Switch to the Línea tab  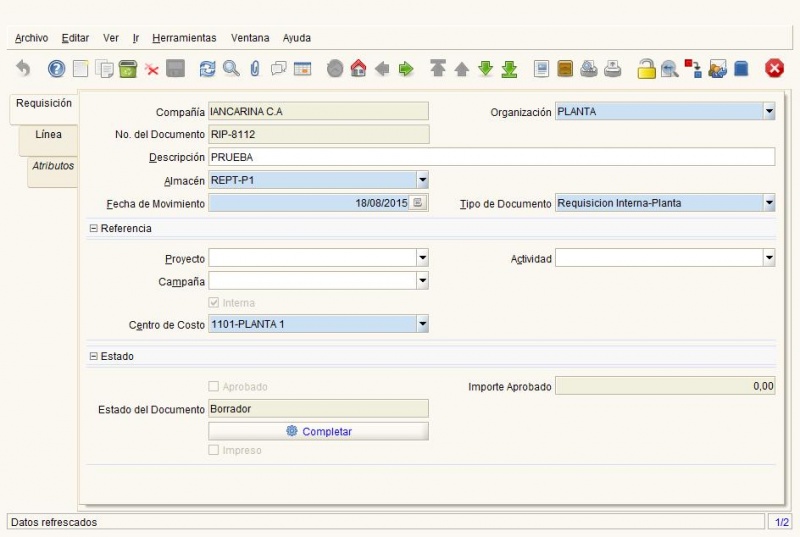coord(48,135)
